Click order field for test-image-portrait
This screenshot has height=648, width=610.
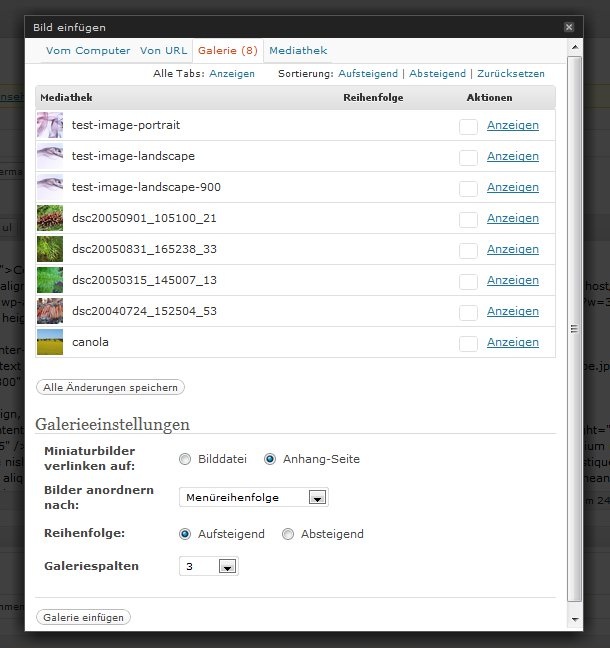click(468, 126)
